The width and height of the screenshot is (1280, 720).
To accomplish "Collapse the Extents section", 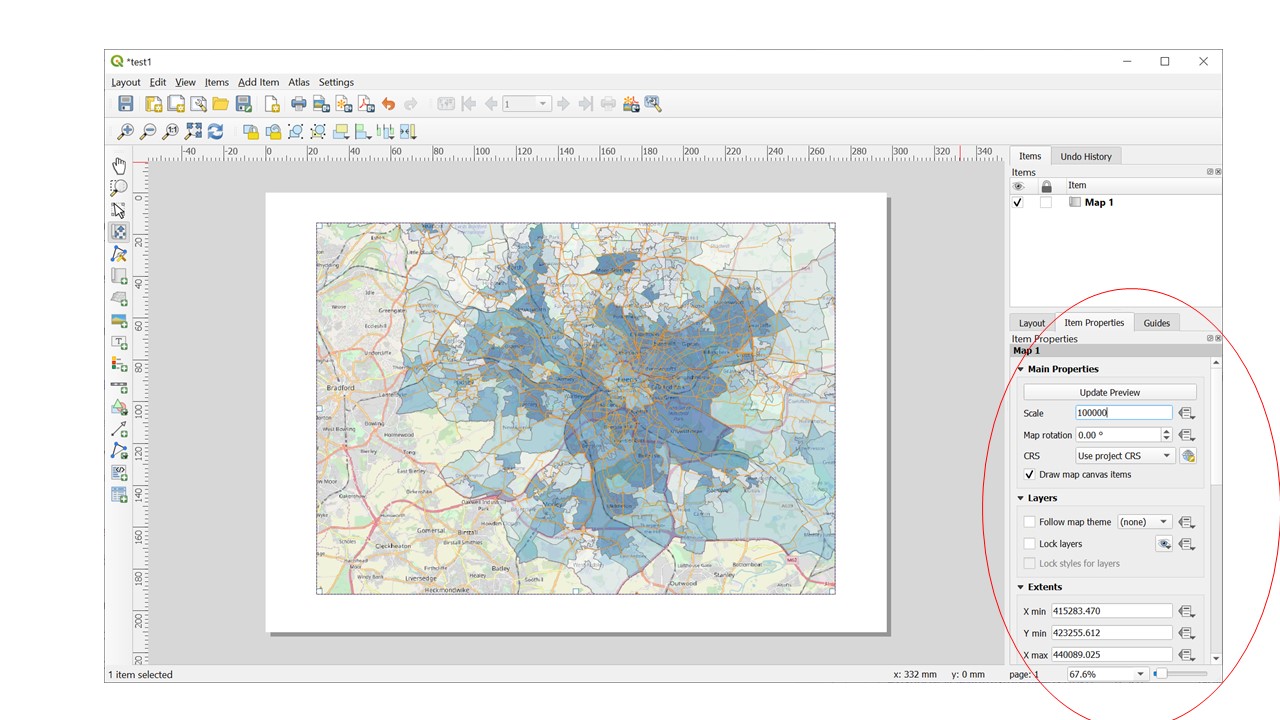I will coord(1021,587).
